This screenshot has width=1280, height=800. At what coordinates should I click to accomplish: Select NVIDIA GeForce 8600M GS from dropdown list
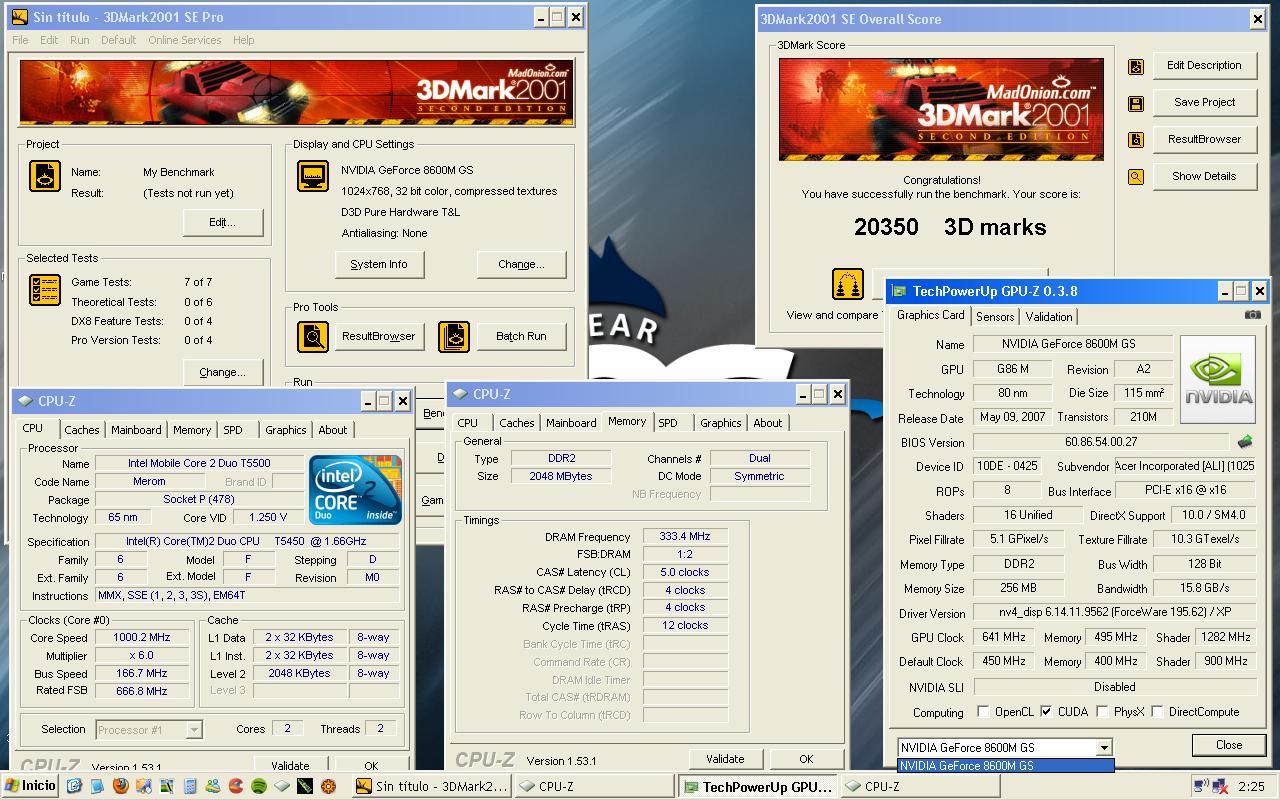pos(1005,766)
